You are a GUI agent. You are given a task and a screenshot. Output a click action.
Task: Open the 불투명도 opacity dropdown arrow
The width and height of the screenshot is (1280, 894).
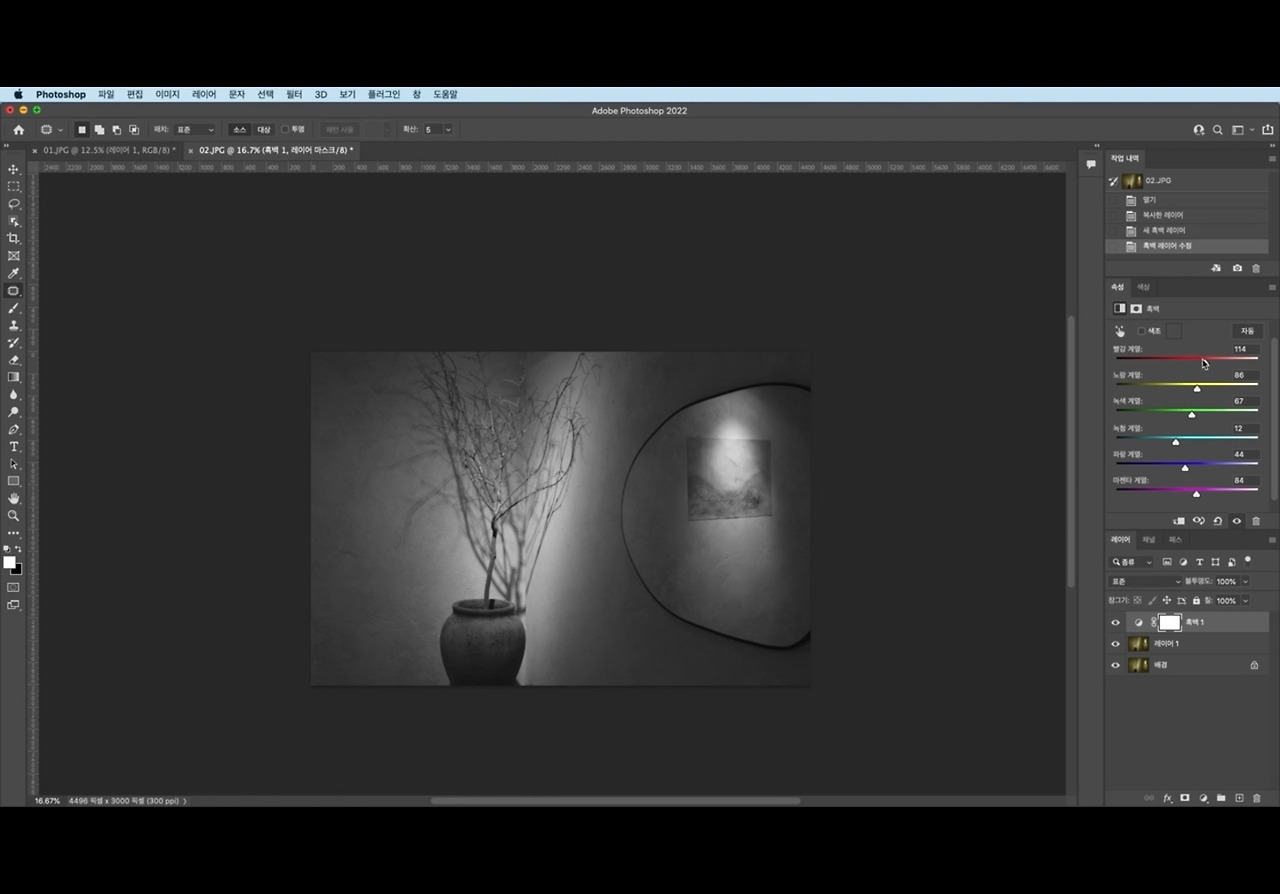(x=1245, y=581)
